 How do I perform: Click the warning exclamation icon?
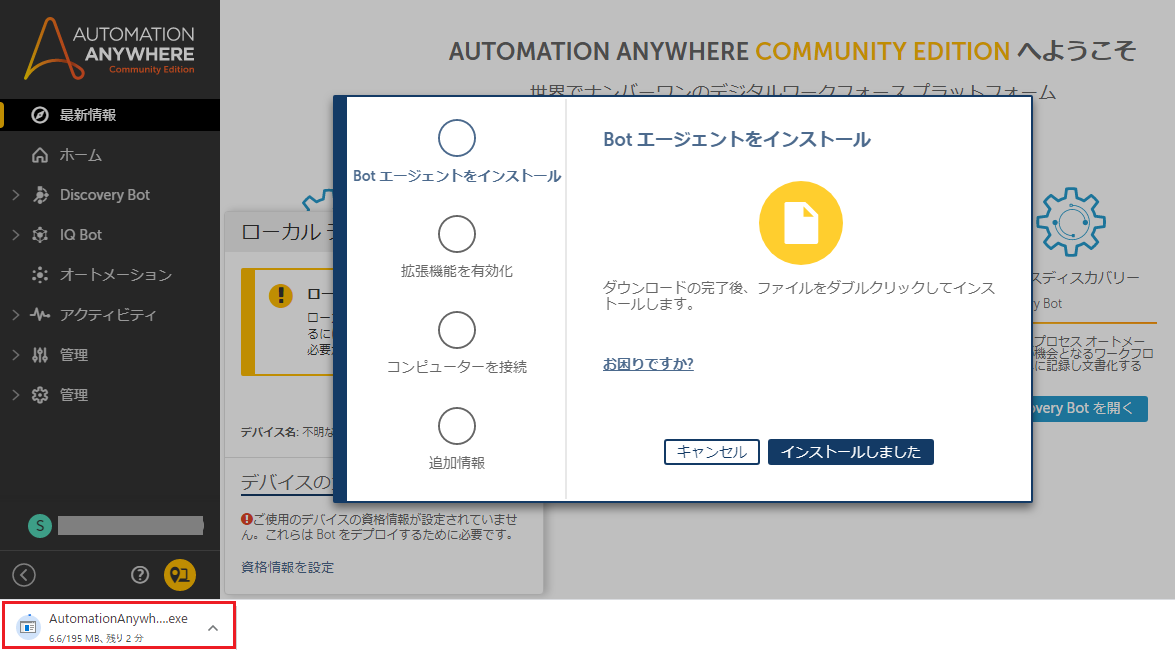[281, 295]
